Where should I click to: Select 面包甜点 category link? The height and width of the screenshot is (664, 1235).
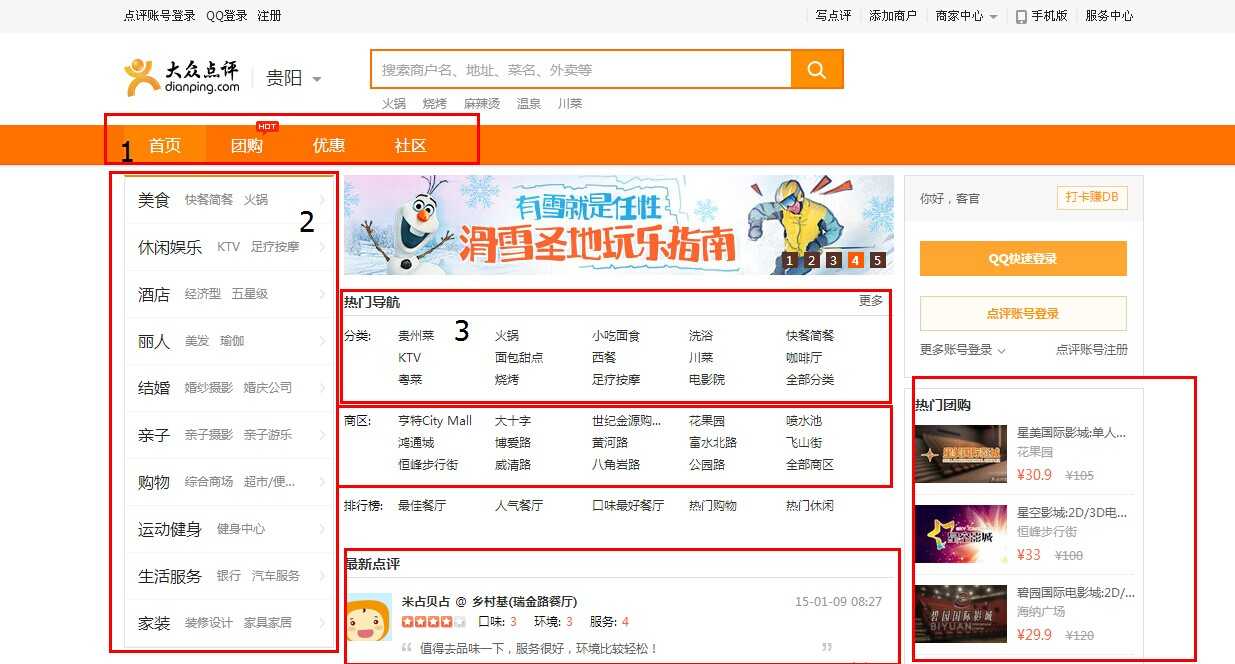click(x=519, y=358)
